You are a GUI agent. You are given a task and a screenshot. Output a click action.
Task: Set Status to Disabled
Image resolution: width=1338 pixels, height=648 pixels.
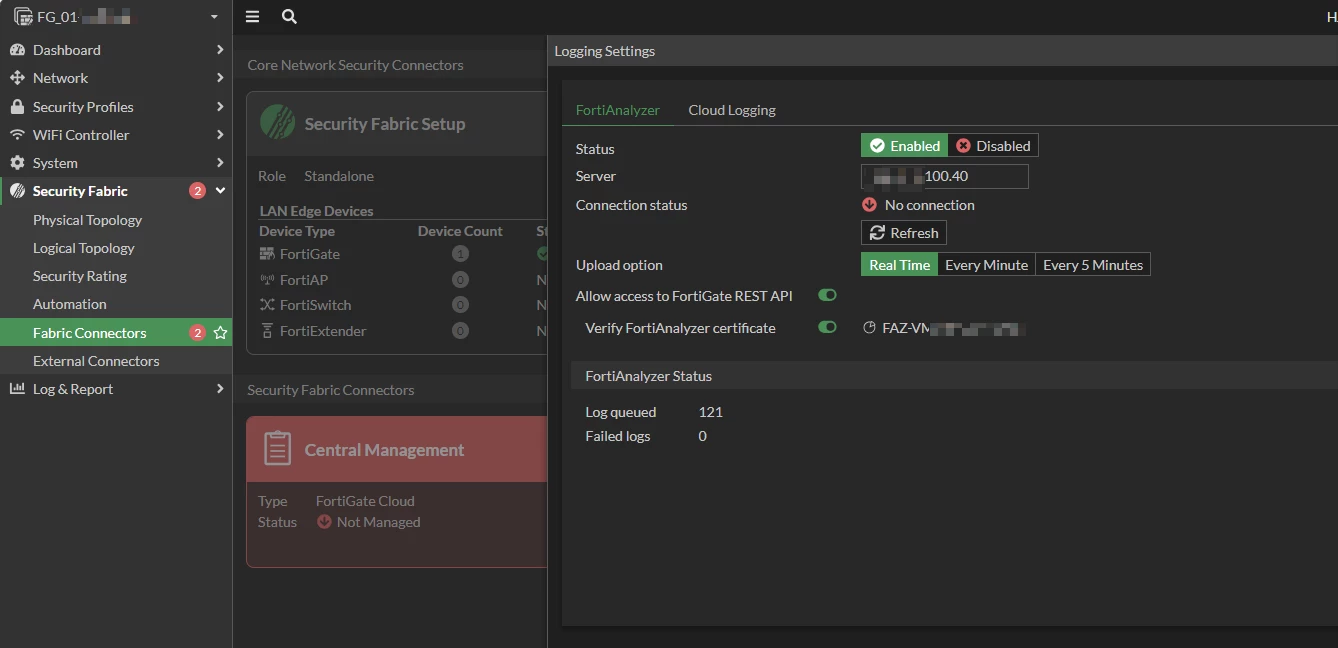(993, 146)
